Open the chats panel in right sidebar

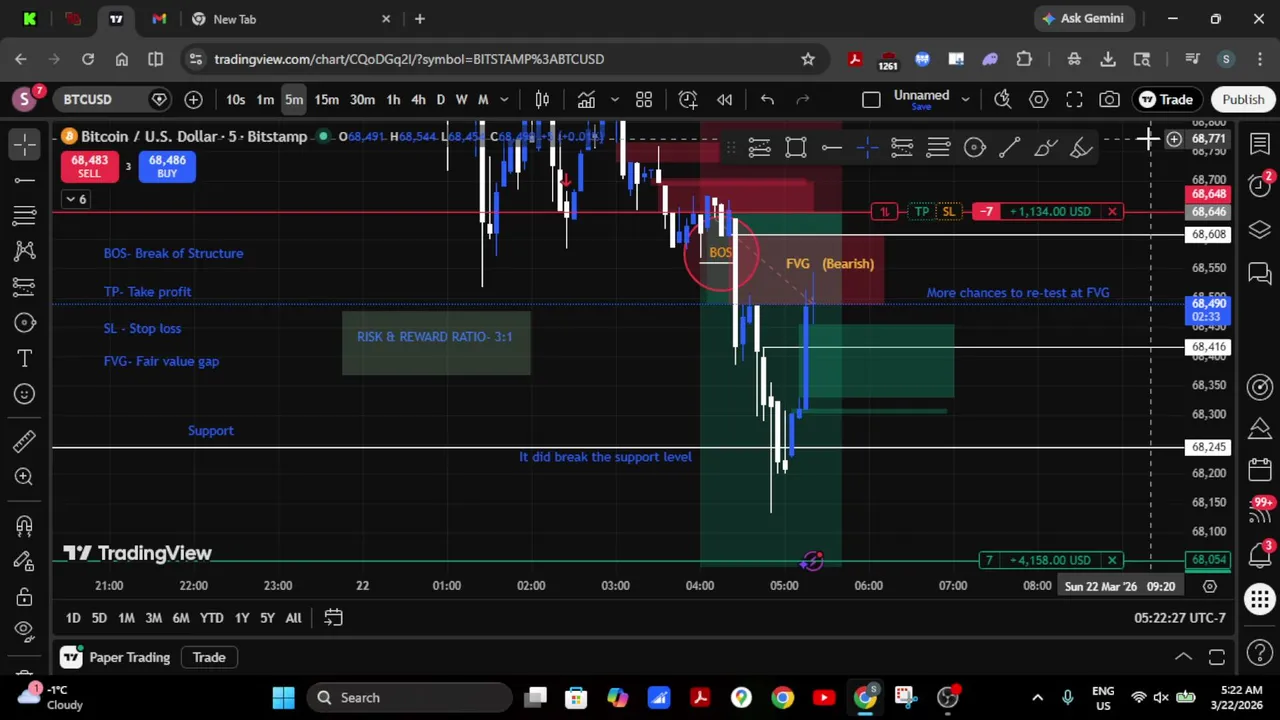(1260, 272)
